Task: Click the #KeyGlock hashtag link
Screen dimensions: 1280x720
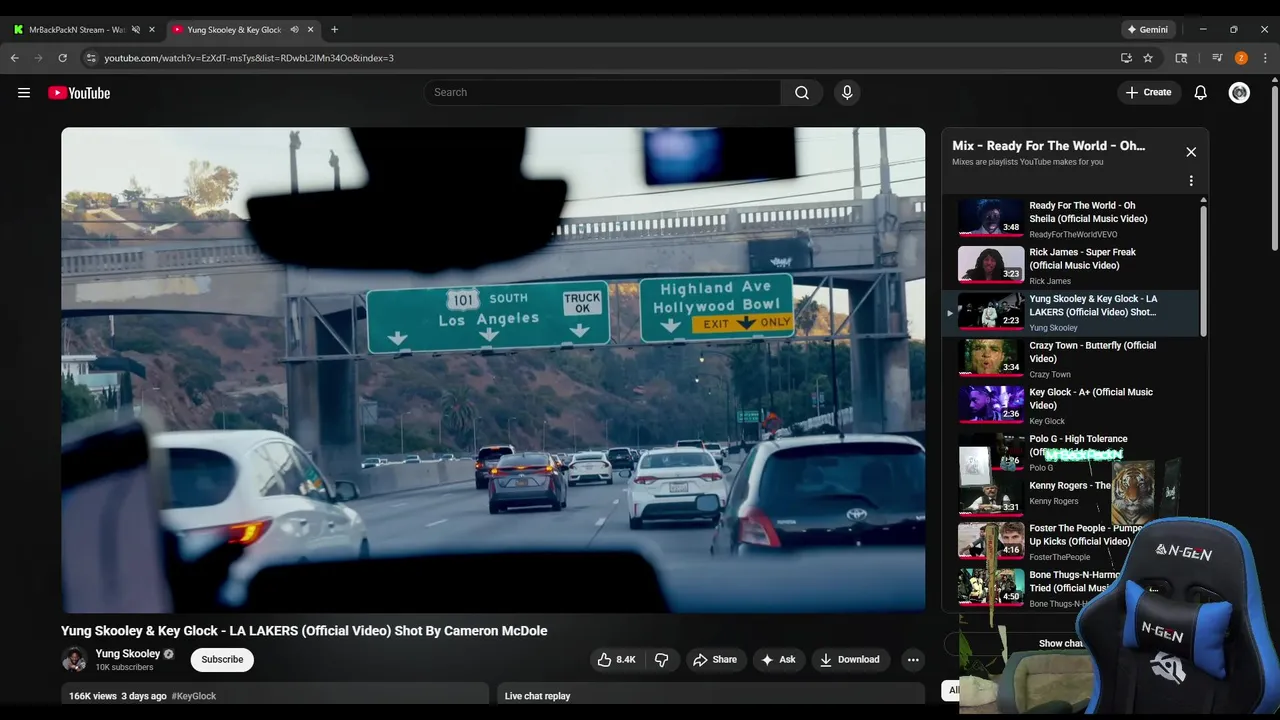Action: pyautogui.click(x=194, y=696)
